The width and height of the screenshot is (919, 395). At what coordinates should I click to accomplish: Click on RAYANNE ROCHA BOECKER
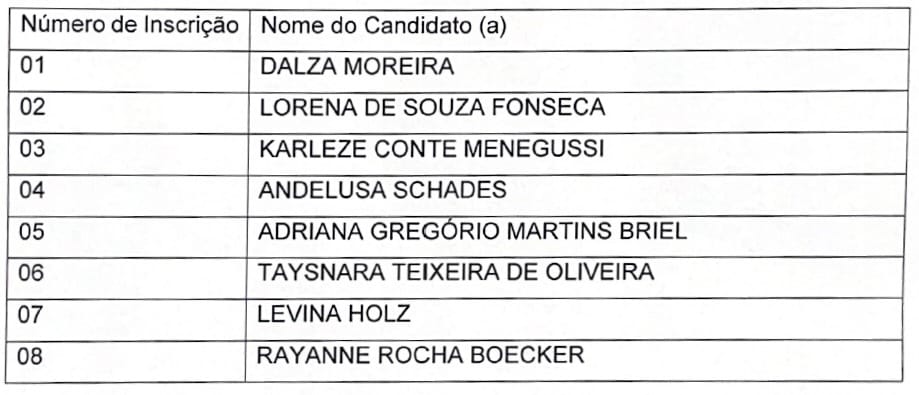pyautogui.click(x=421, y=355)
